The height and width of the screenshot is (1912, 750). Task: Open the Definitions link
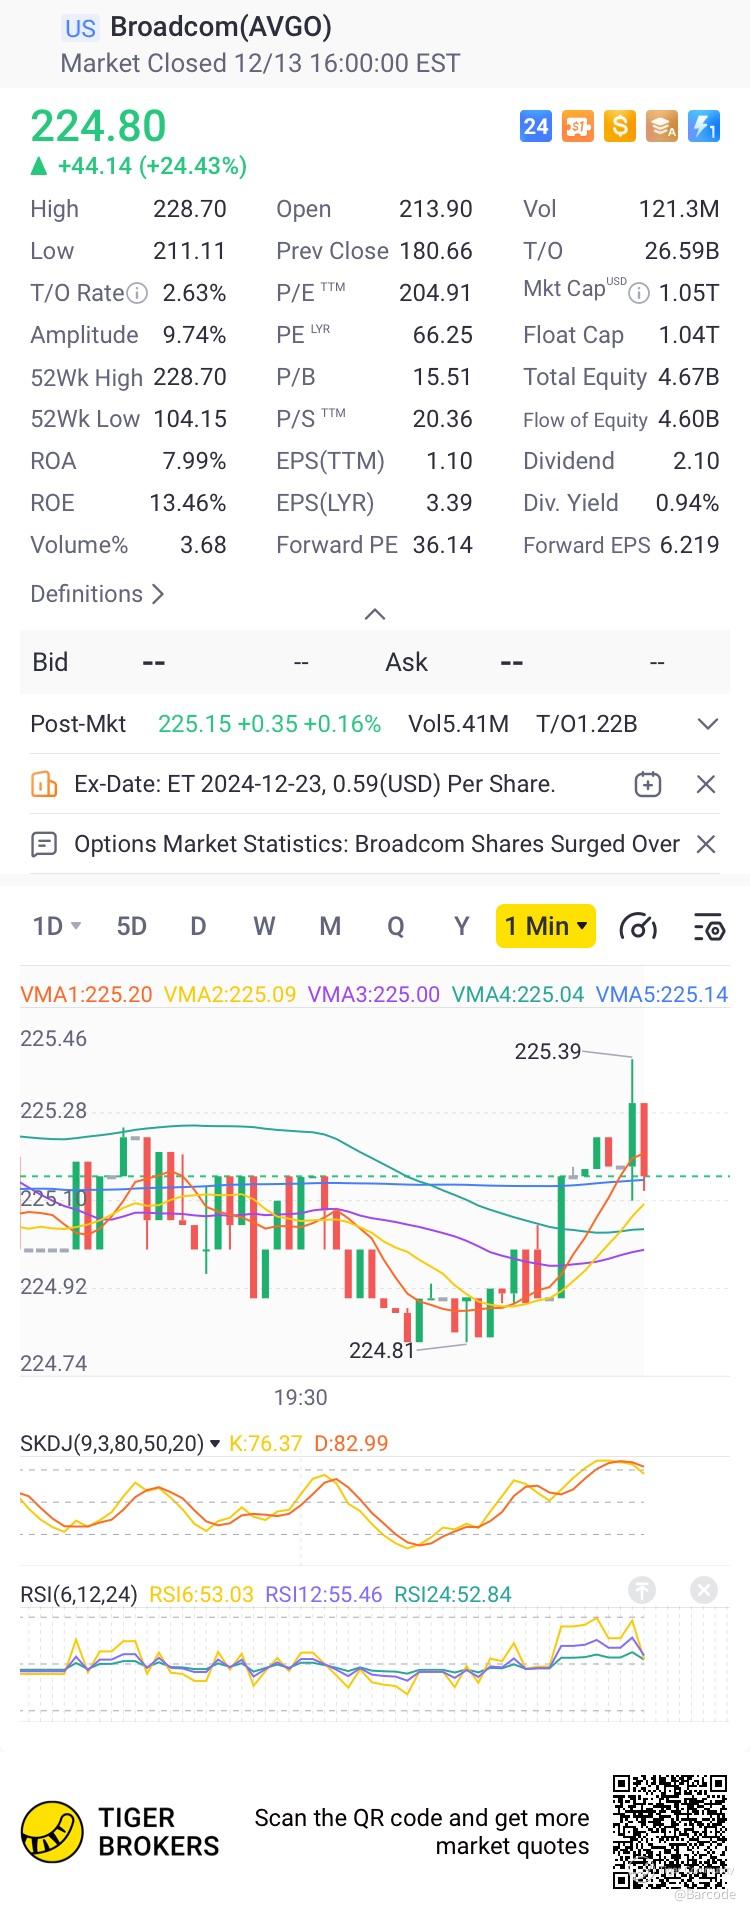[97, 594]
